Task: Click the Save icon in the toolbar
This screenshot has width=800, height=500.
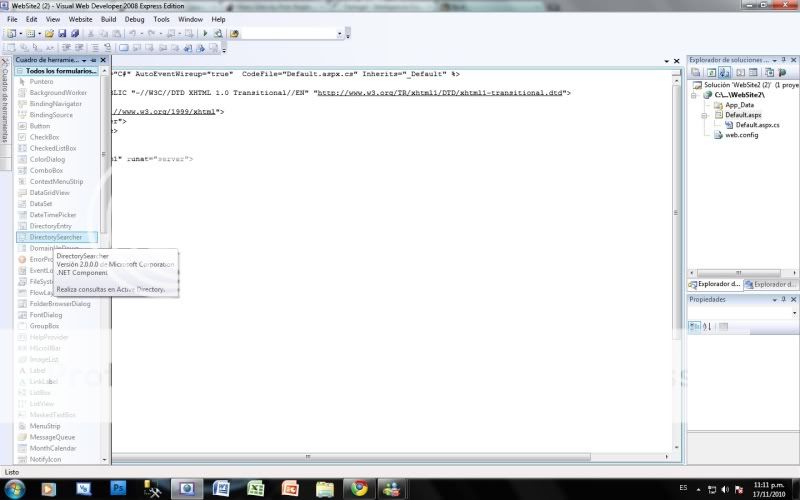Action: (62, 33)
